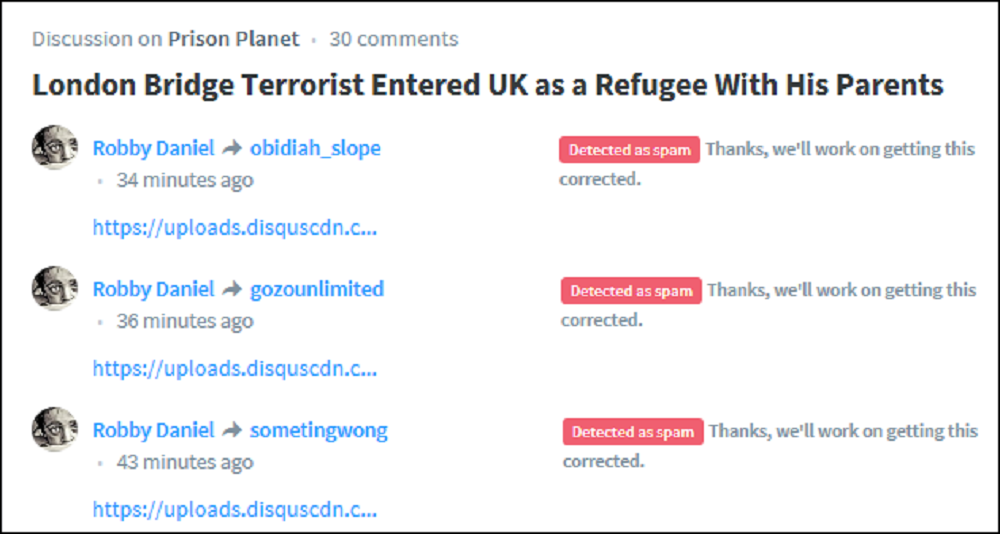Click the first 'Detected as spam' badge
This screenshot has width=1000, height=534.
(629, 150)
